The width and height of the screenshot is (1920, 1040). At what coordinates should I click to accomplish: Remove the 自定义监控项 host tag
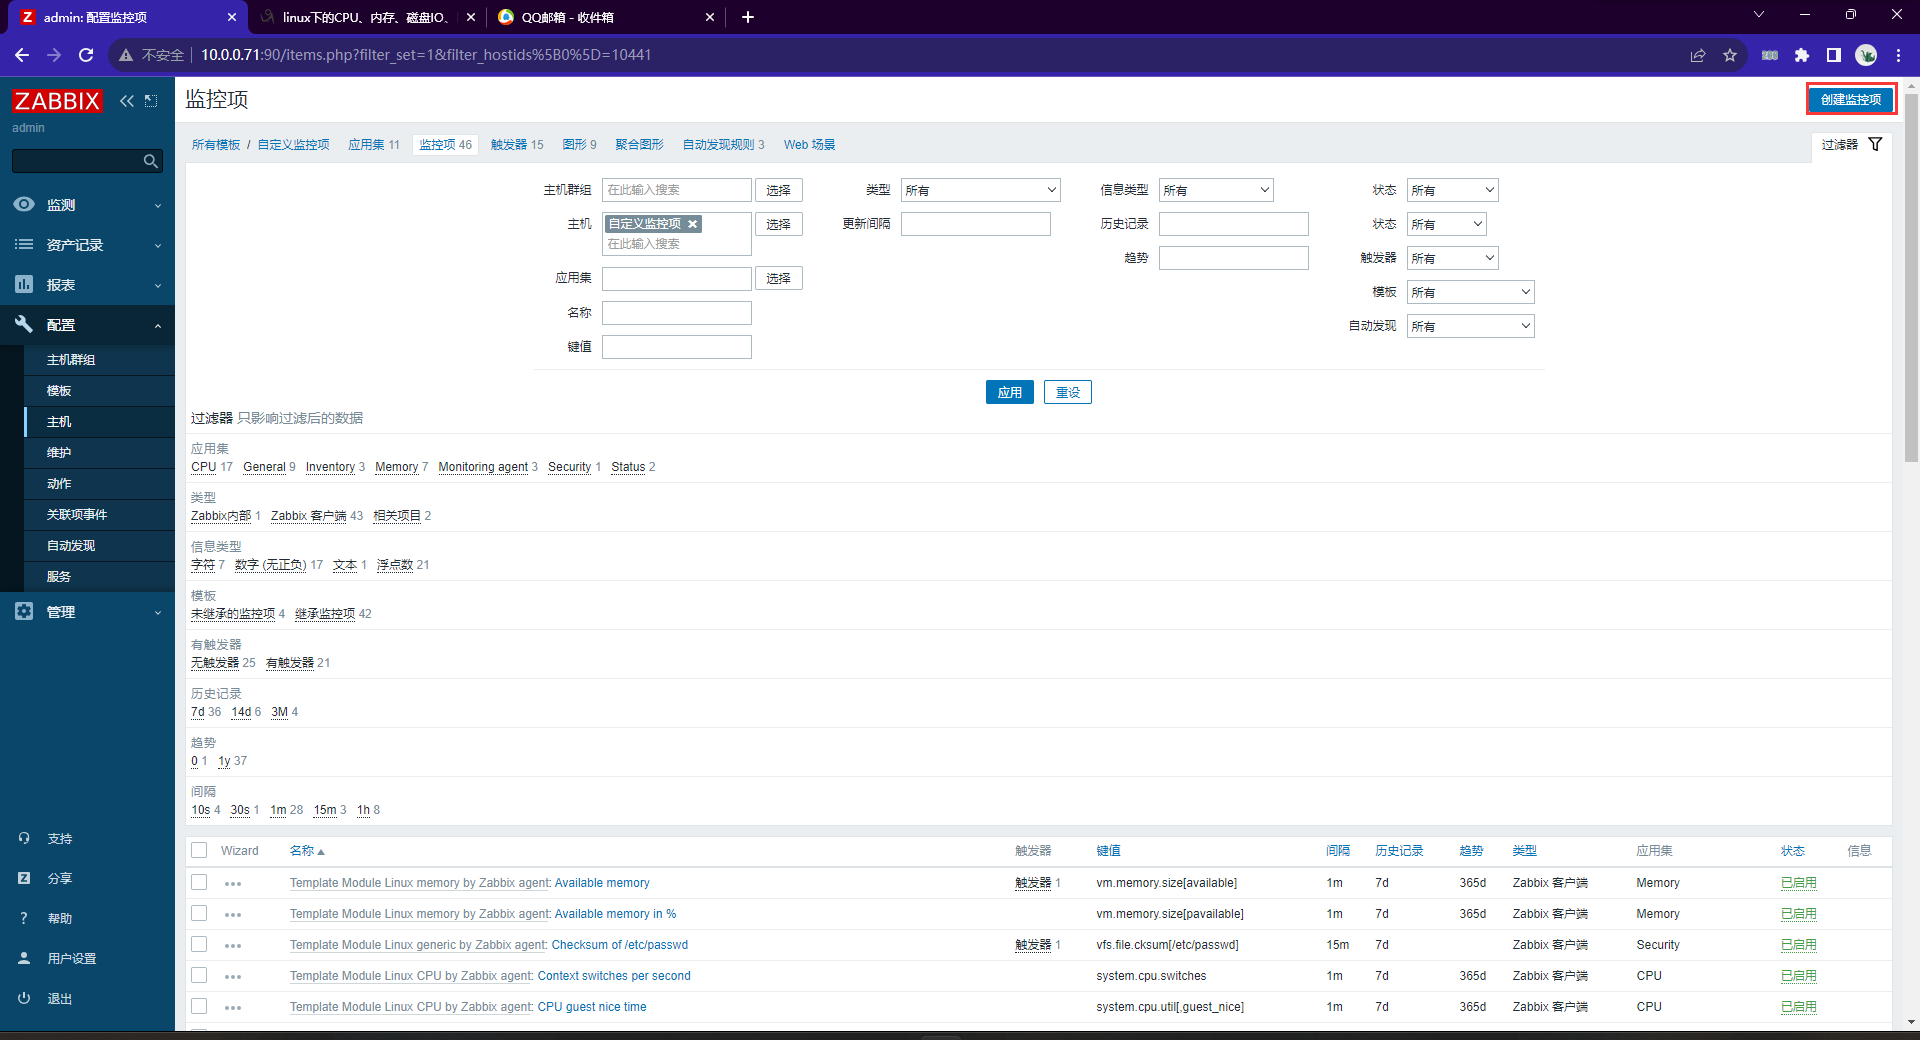[692, 224]
